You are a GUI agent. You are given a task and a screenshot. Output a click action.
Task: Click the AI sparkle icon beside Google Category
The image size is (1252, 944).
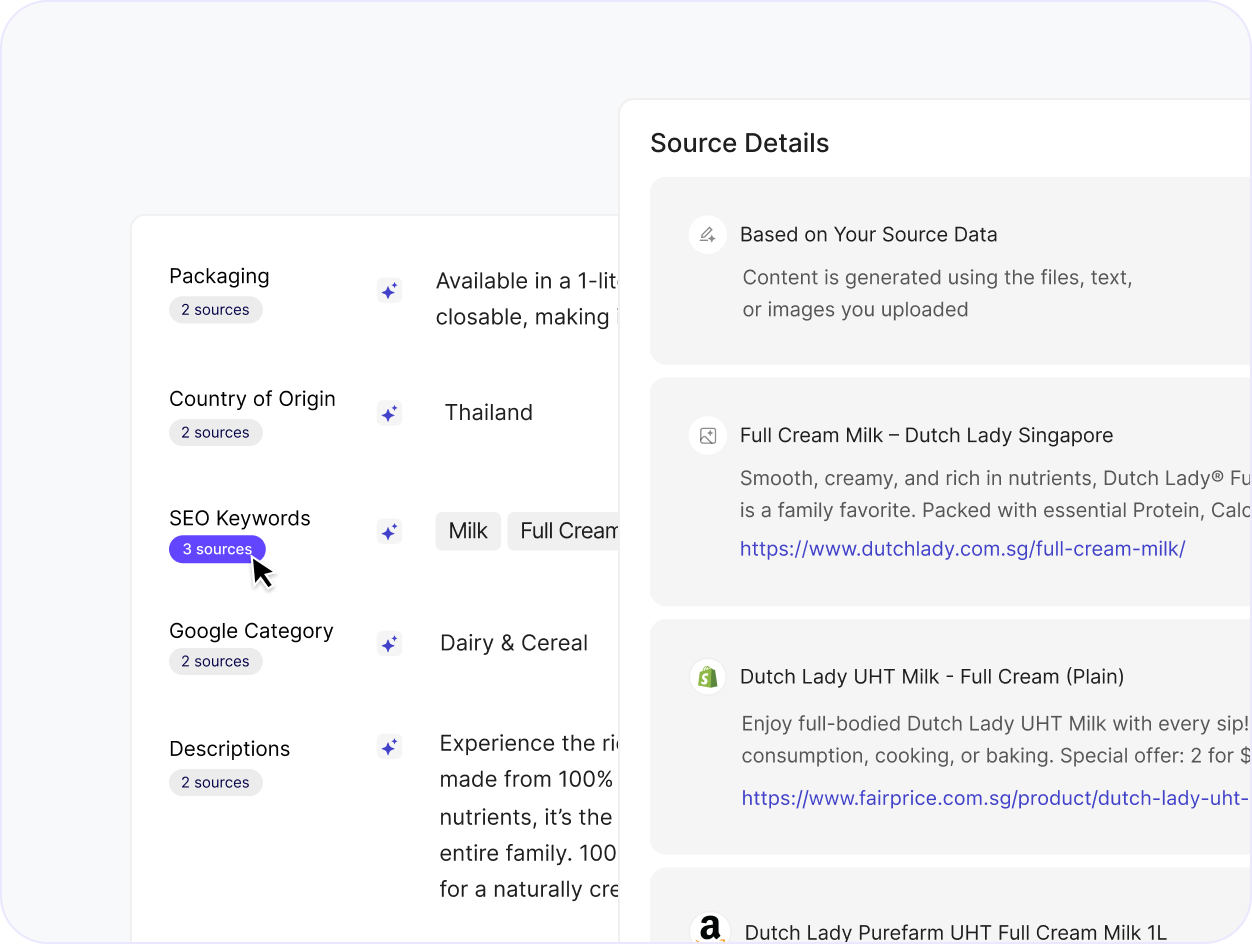pos(389,644)
